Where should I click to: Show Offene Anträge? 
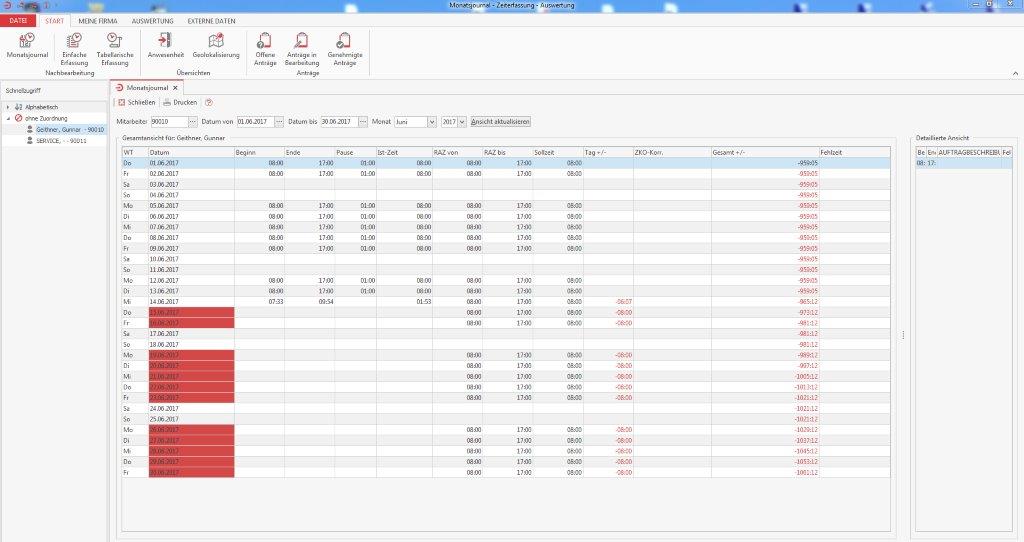point(264,49)
